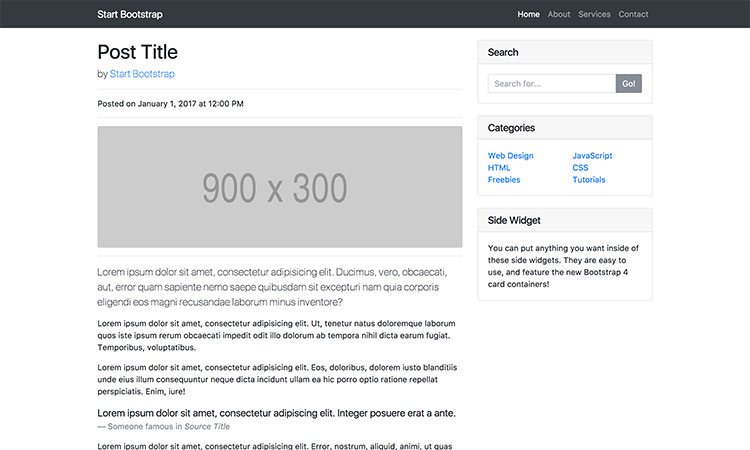Image resolution: width=750 pixels, height=450 pixels.
Task: Open the Home nav item
Action: coord(528,14)
